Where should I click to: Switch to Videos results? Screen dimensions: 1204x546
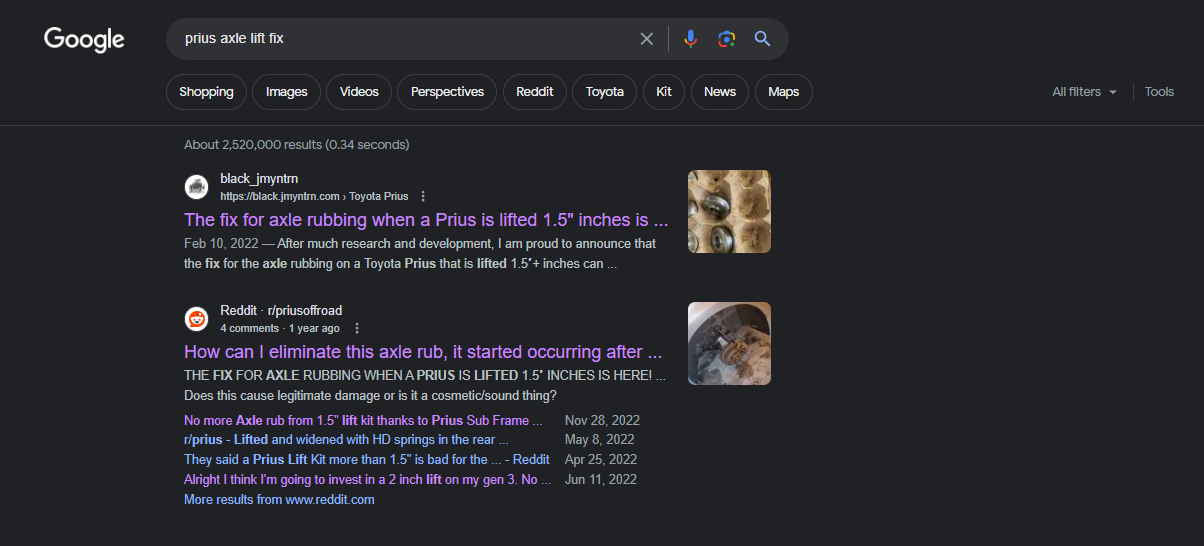tap(359, 92)
